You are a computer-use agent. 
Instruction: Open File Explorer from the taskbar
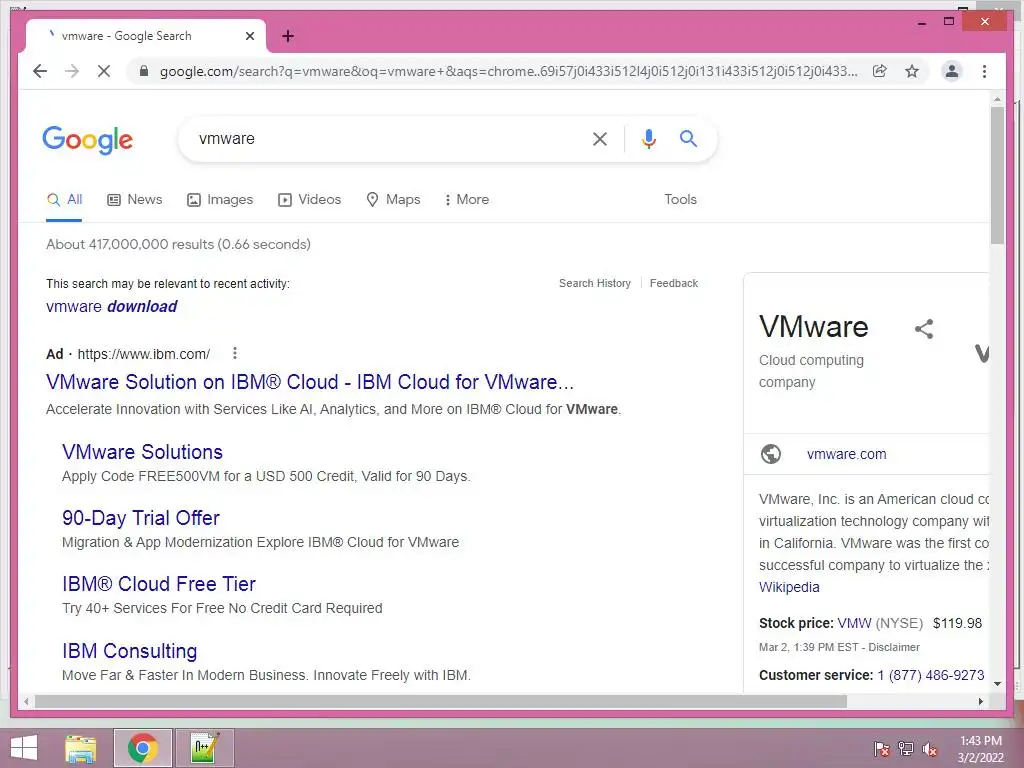click(x=81, y=748)
